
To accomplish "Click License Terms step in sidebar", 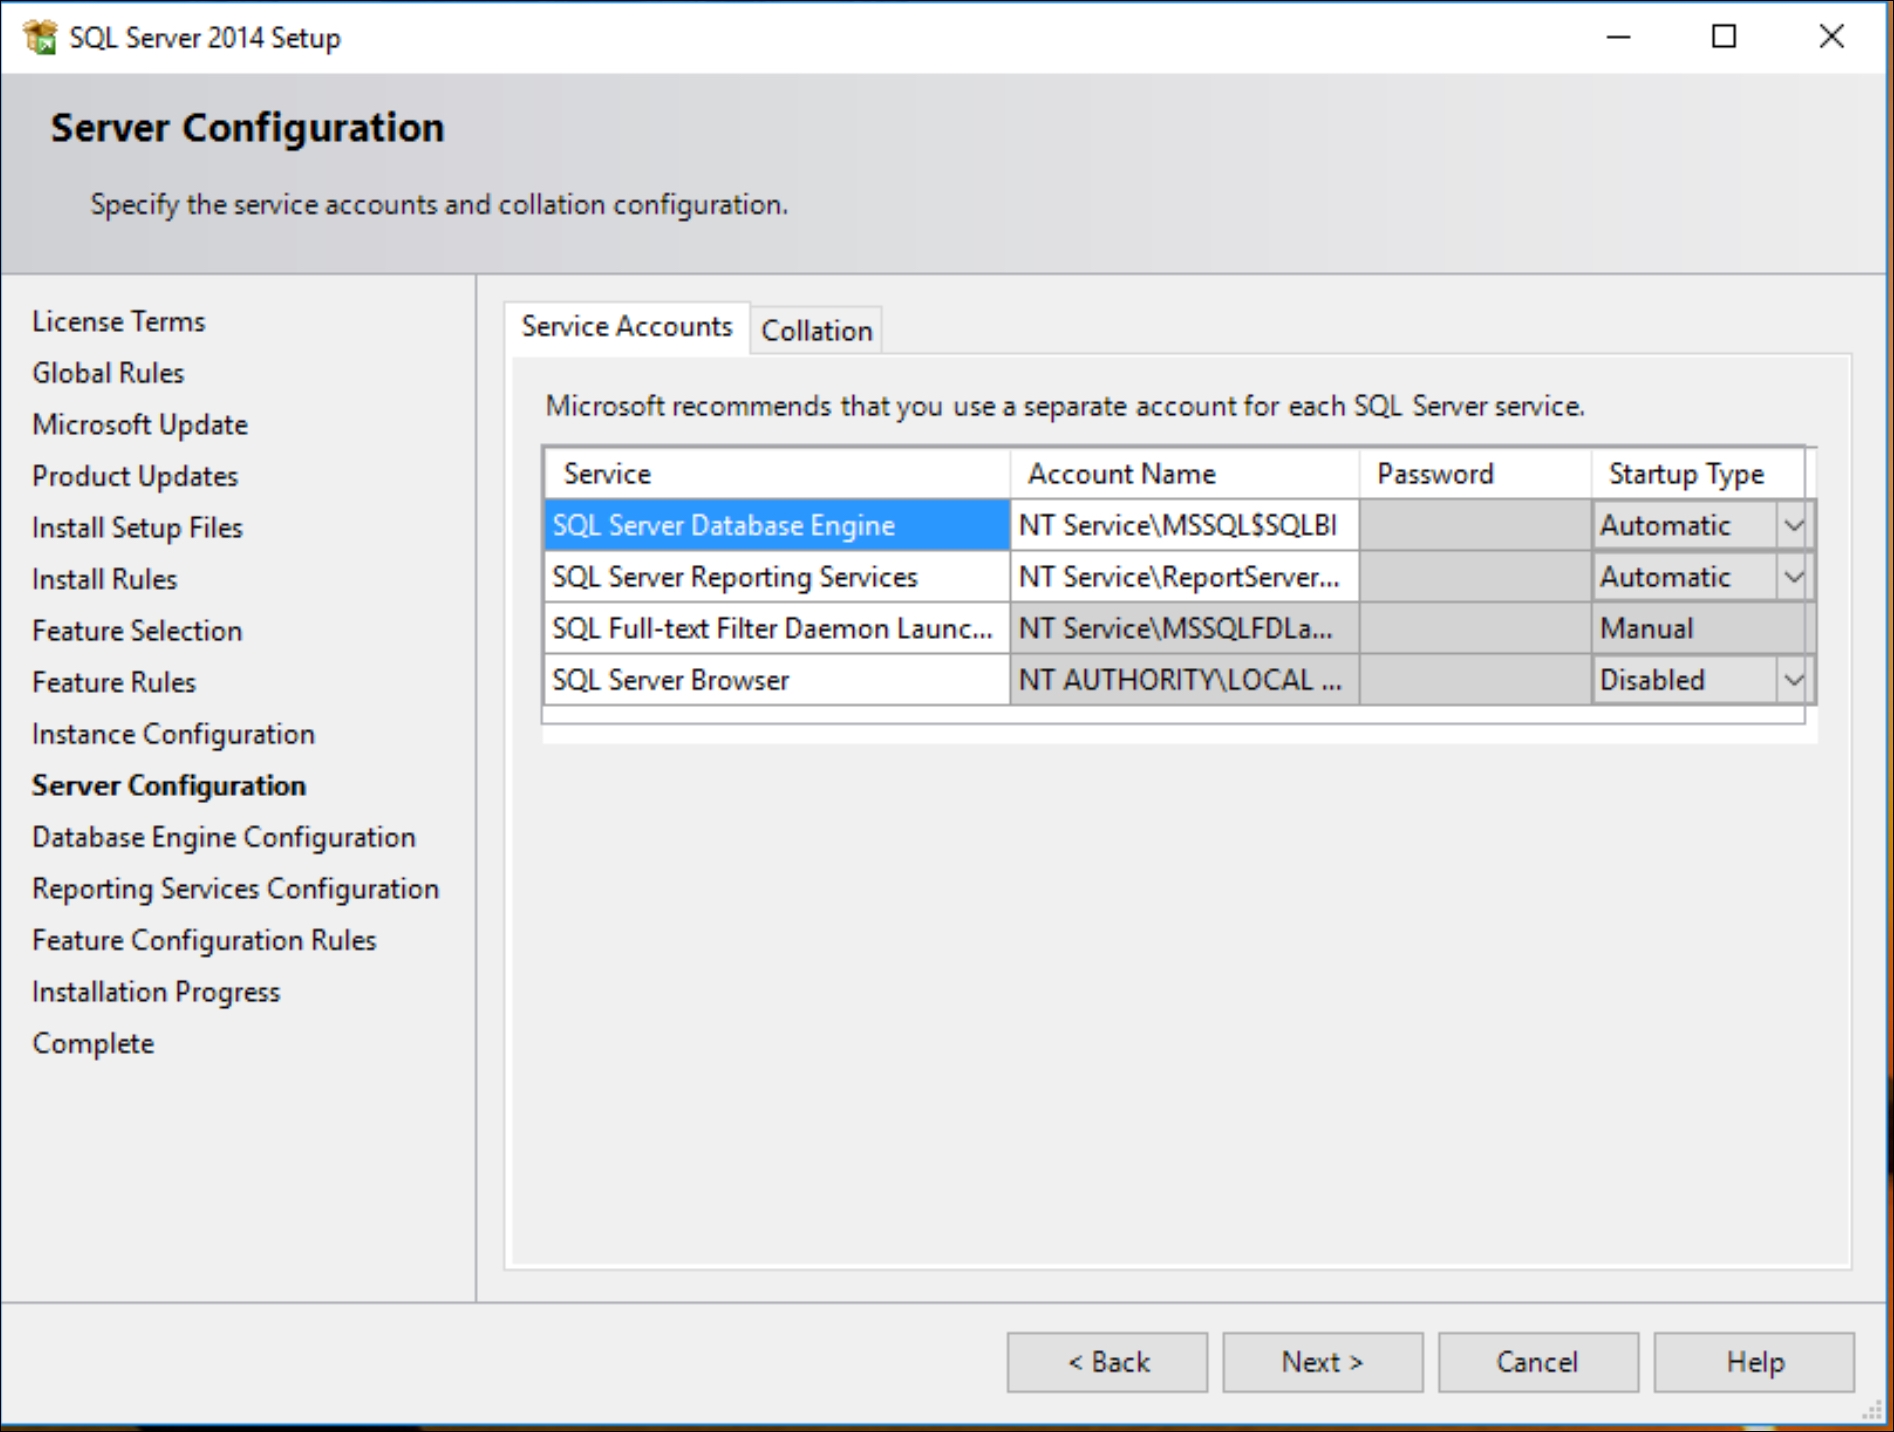I will [x=119, y=321].
